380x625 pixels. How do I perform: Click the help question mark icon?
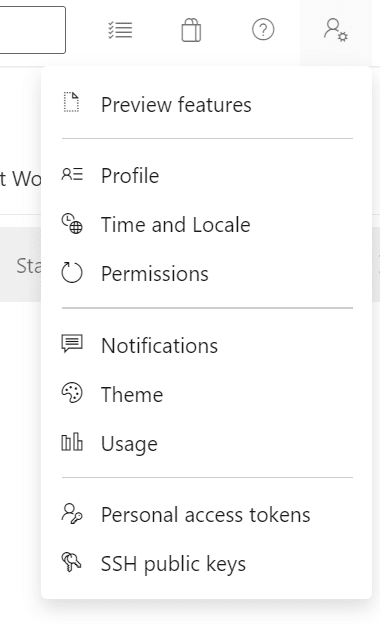[x=263, y=30]
